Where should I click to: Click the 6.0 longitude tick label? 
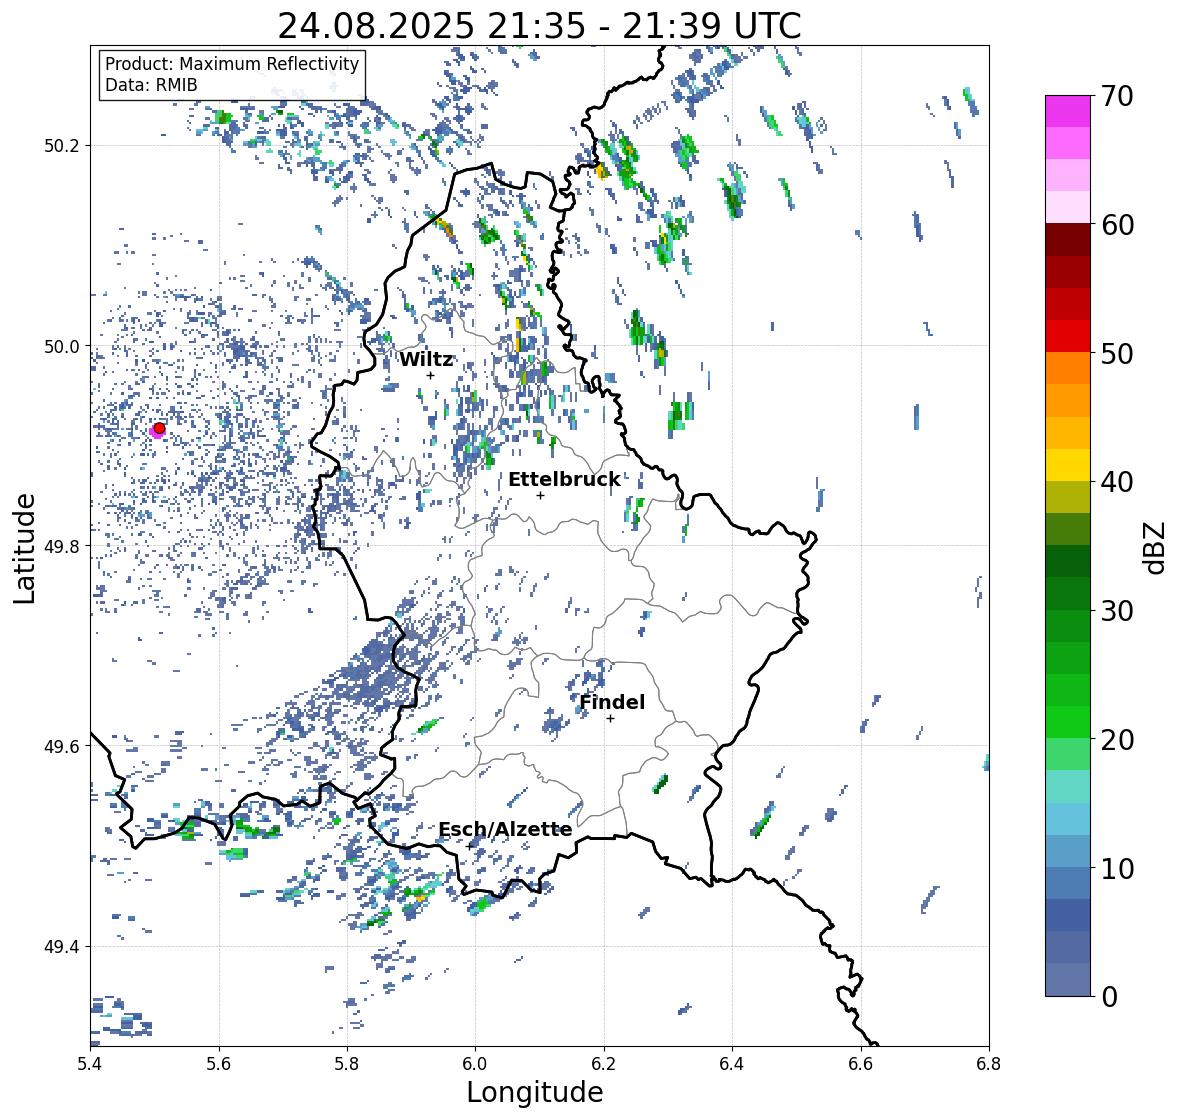click(x=475, y=1063)
